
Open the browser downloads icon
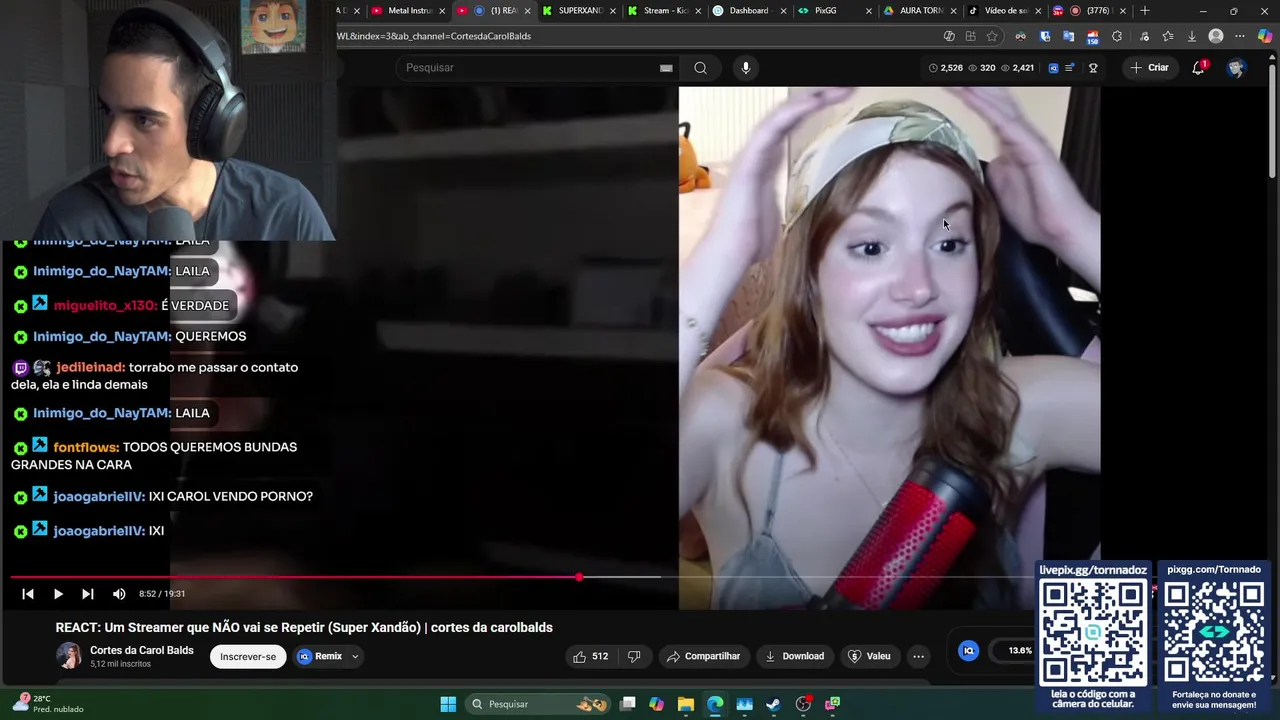click(1192, 36)
